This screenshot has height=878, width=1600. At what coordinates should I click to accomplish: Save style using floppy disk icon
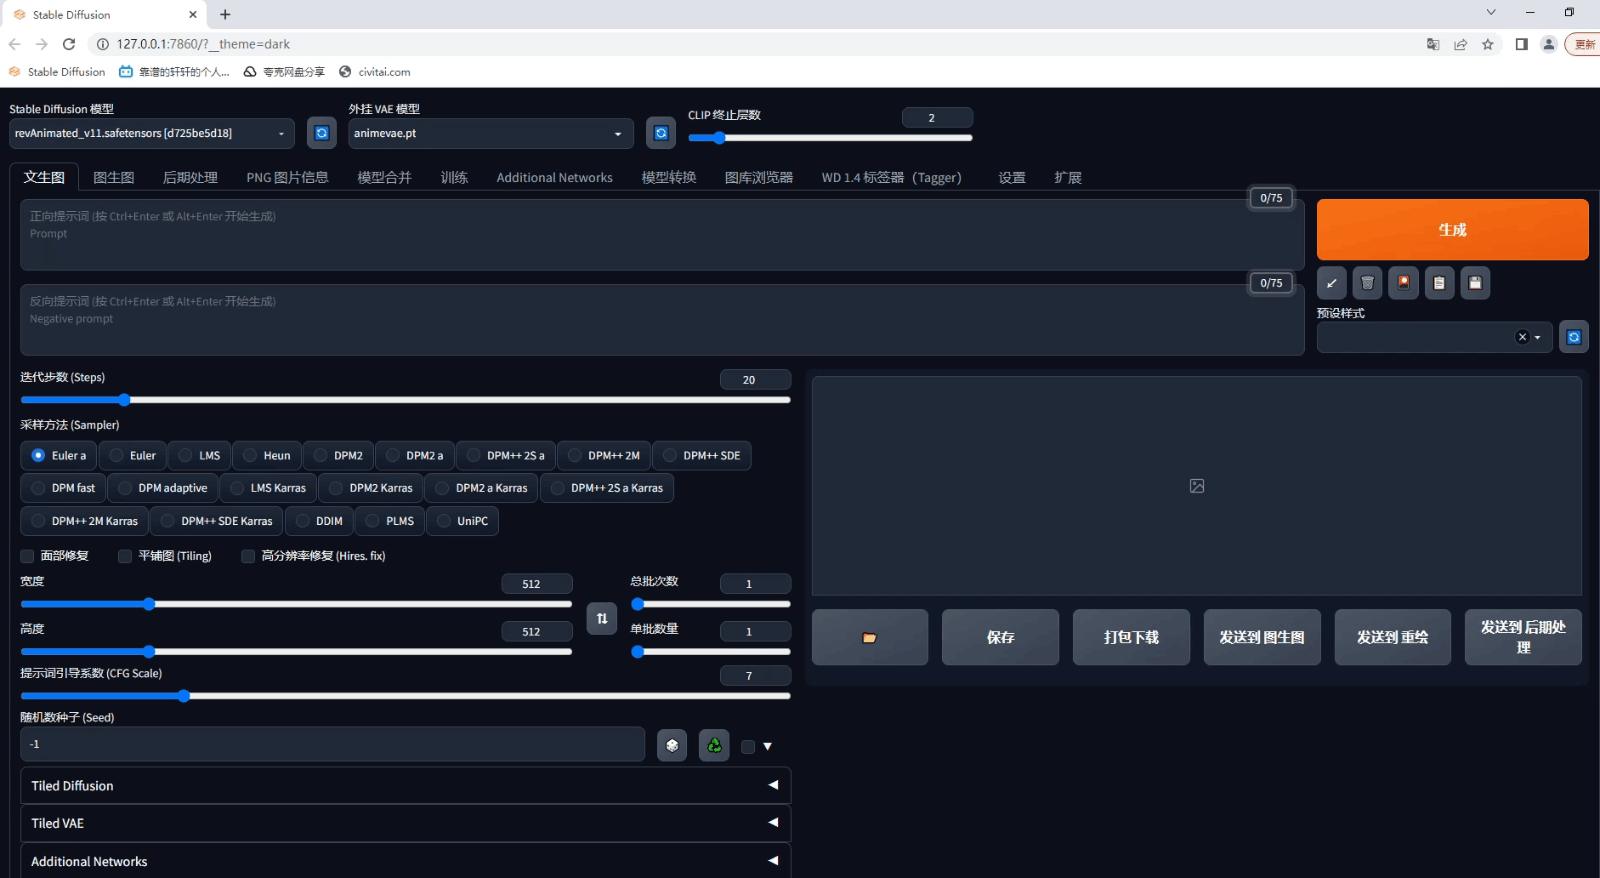point(1475,283)
